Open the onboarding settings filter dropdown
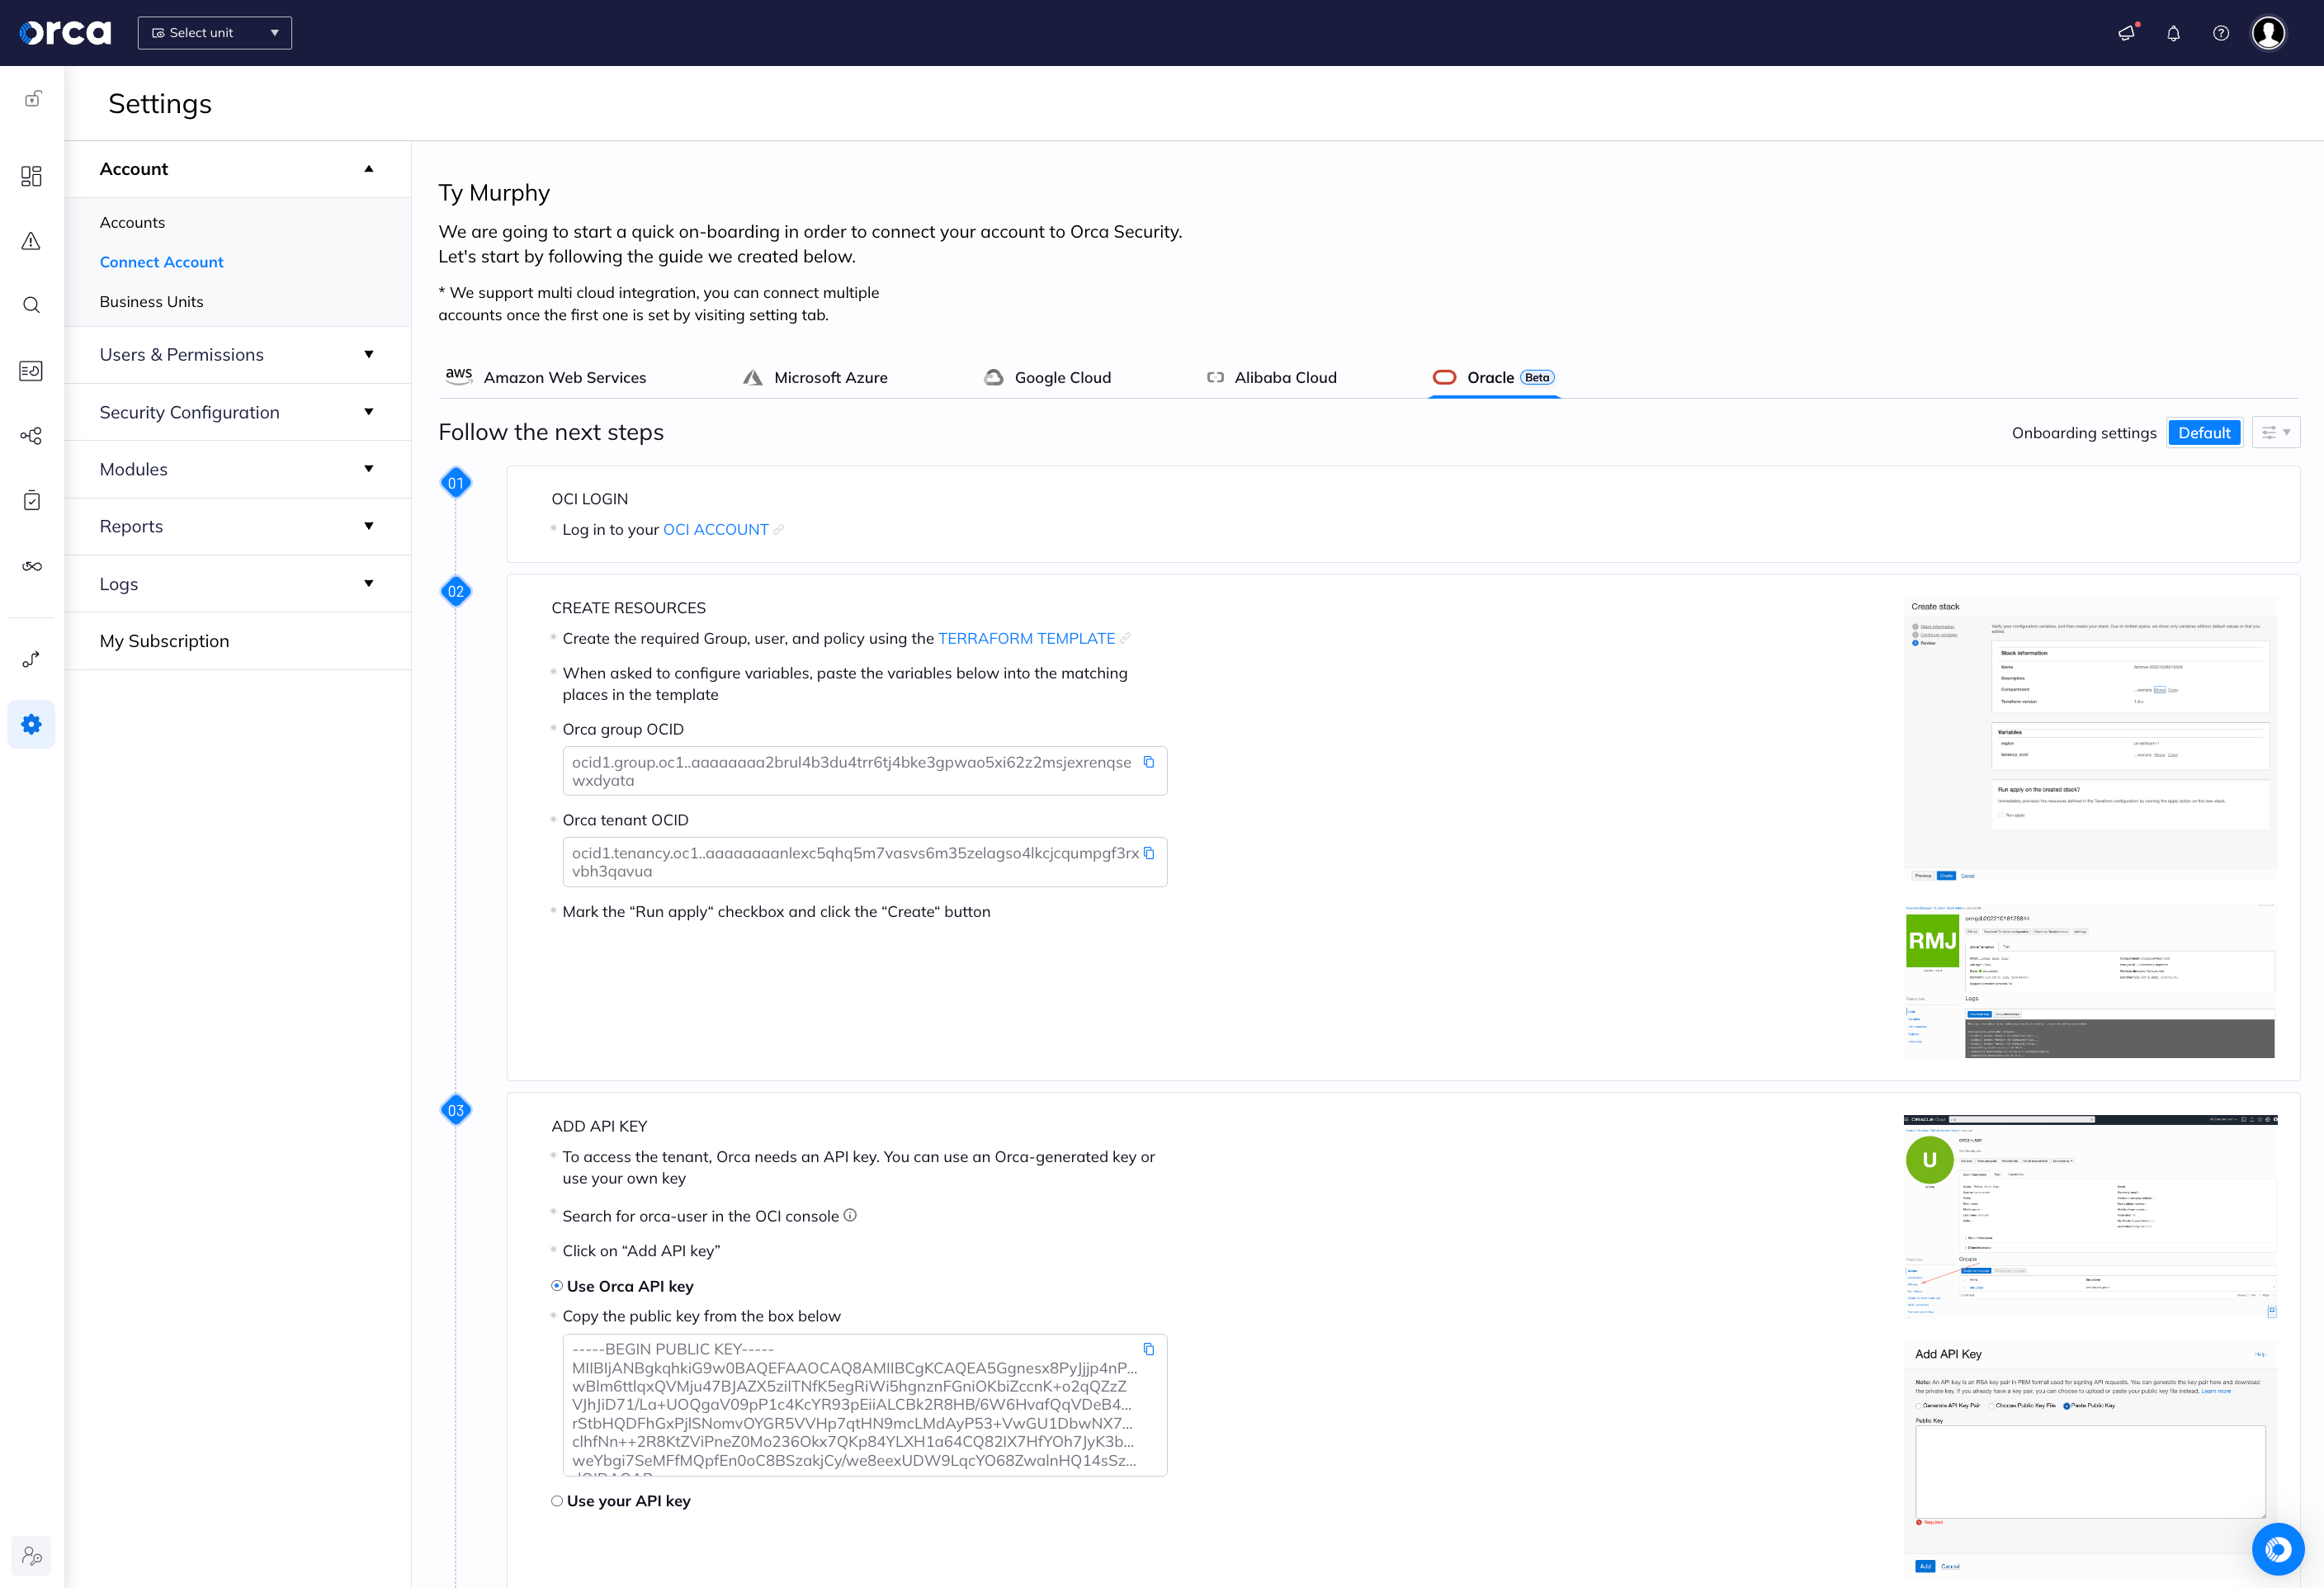This screenshot has width=2324, height=1588. pyautogui.click(x=2276, y=432)
